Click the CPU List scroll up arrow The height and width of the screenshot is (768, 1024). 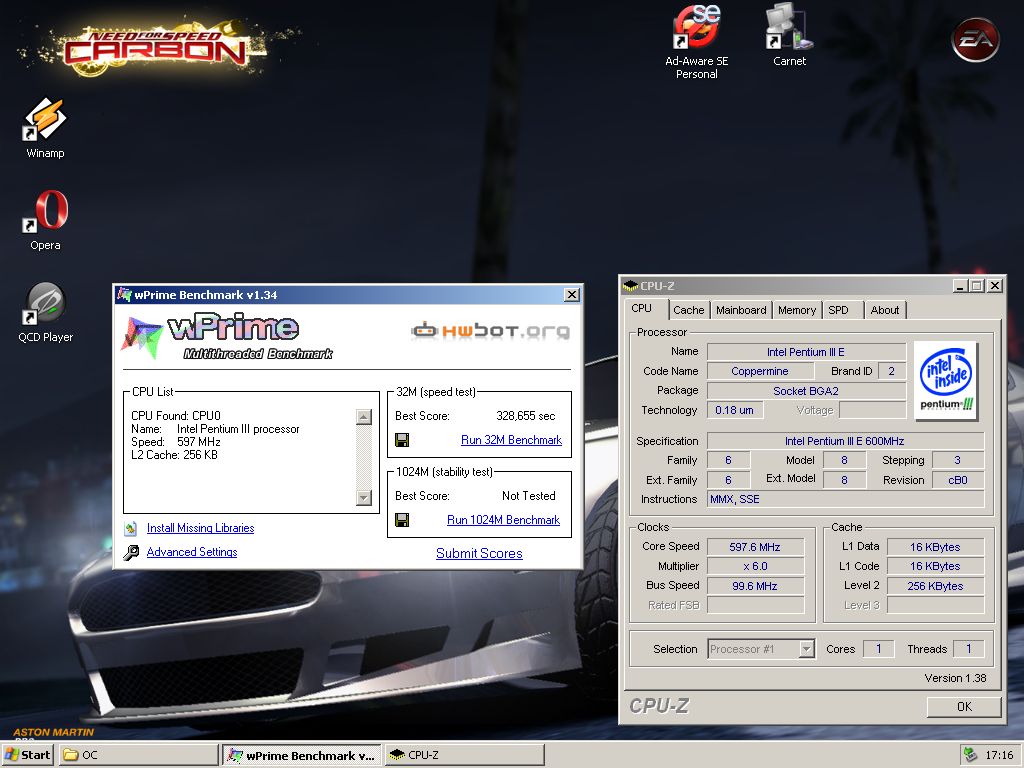click(364, 417)
